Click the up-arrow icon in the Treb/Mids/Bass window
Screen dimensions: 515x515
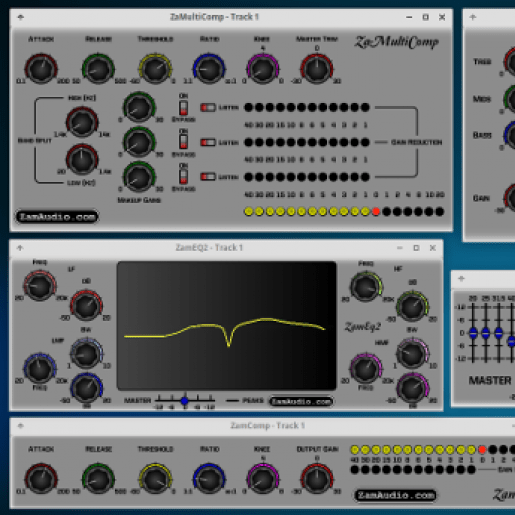pos(473,17)
